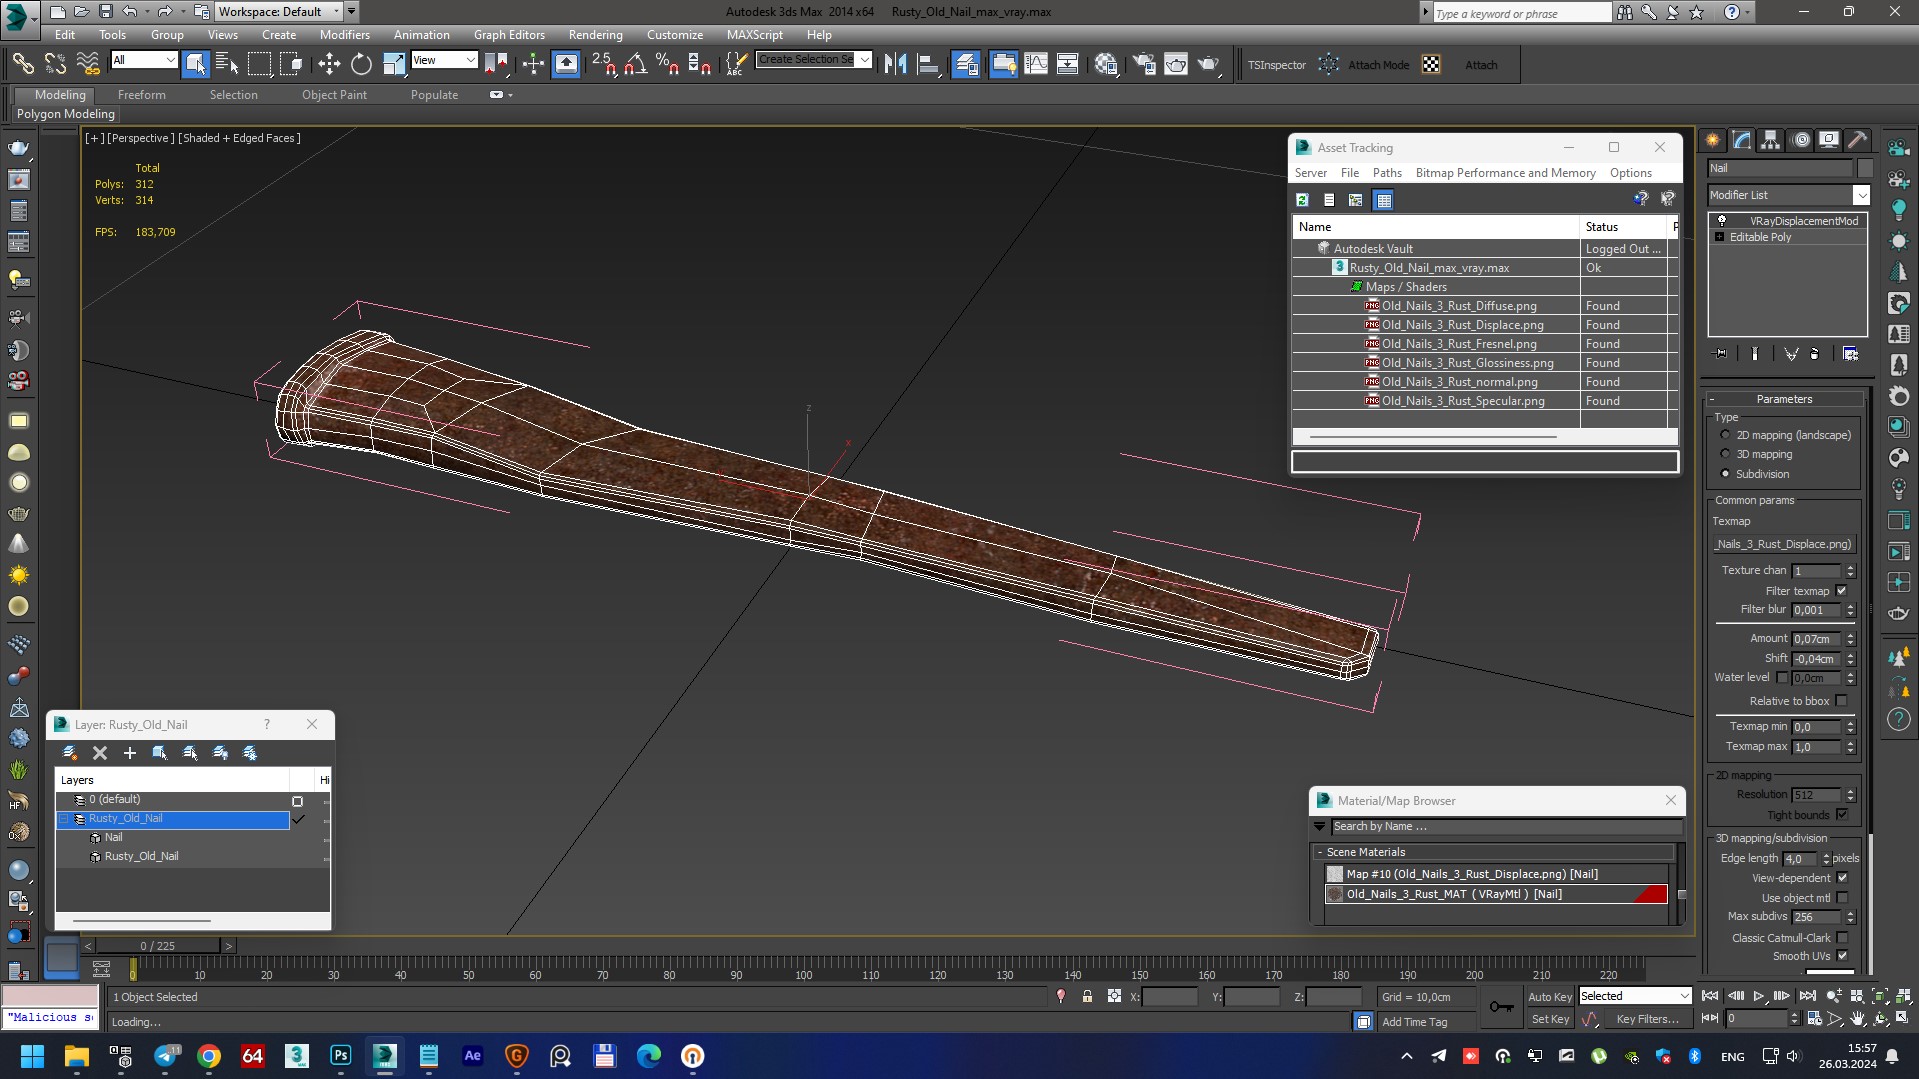Click the Mirror tool icon

coord(896,64)
